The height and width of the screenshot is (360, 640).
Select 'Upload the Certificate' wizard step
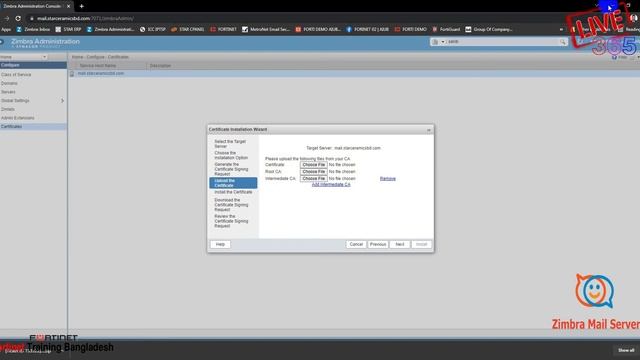[x=233, y=183]
